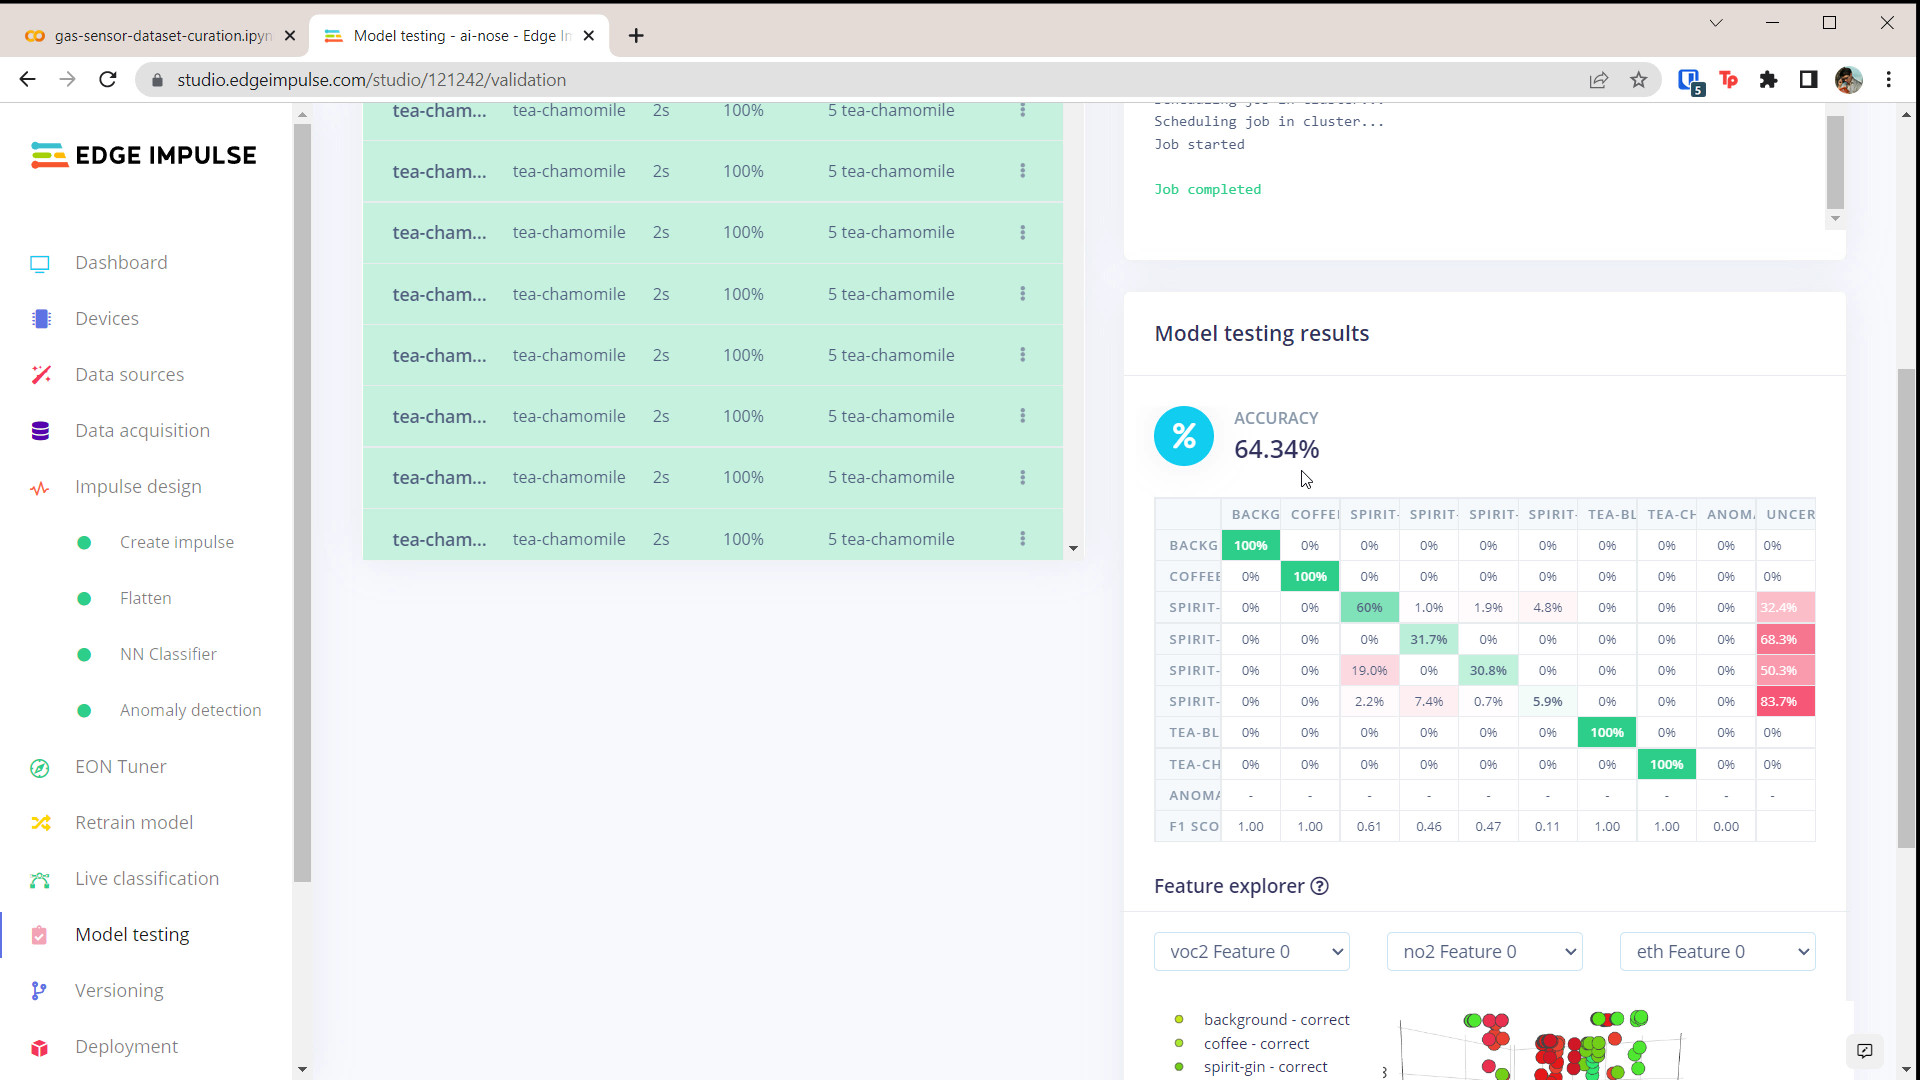Image resolution: width=1920 pixels, height=1080 pixels.
Task: Open the Deployment page
Action: tap(126, 1046)
